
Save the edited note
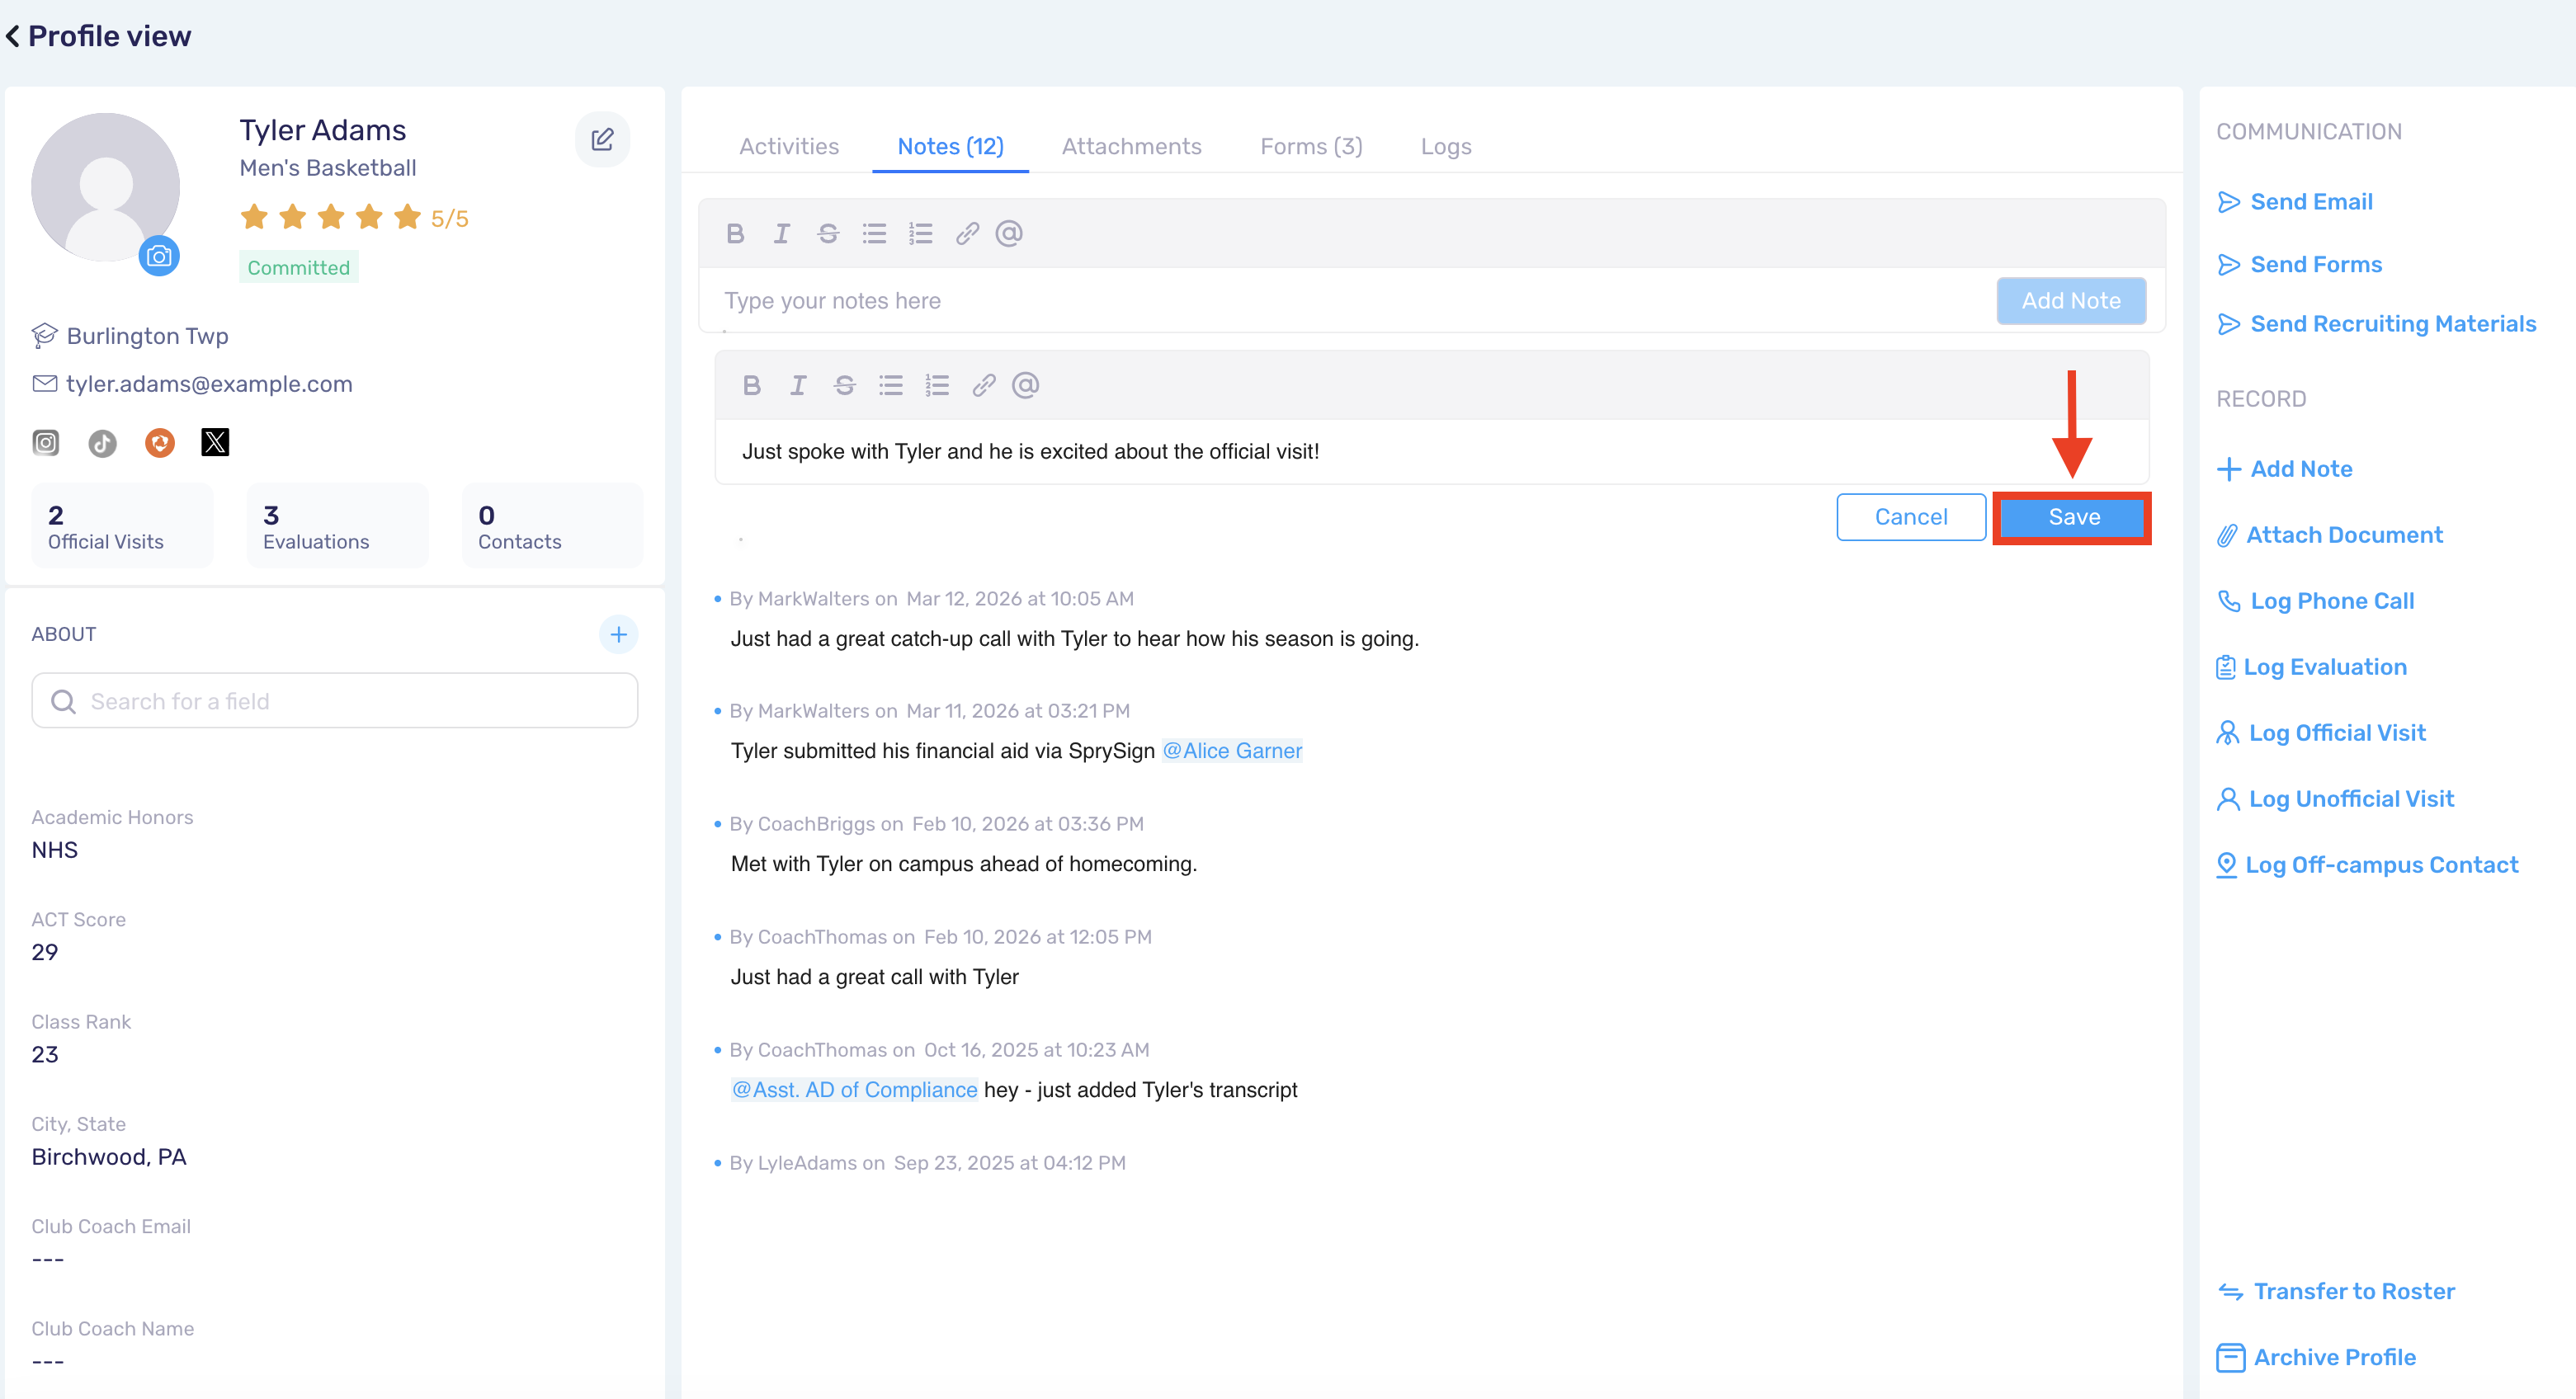click(2074, 517)
